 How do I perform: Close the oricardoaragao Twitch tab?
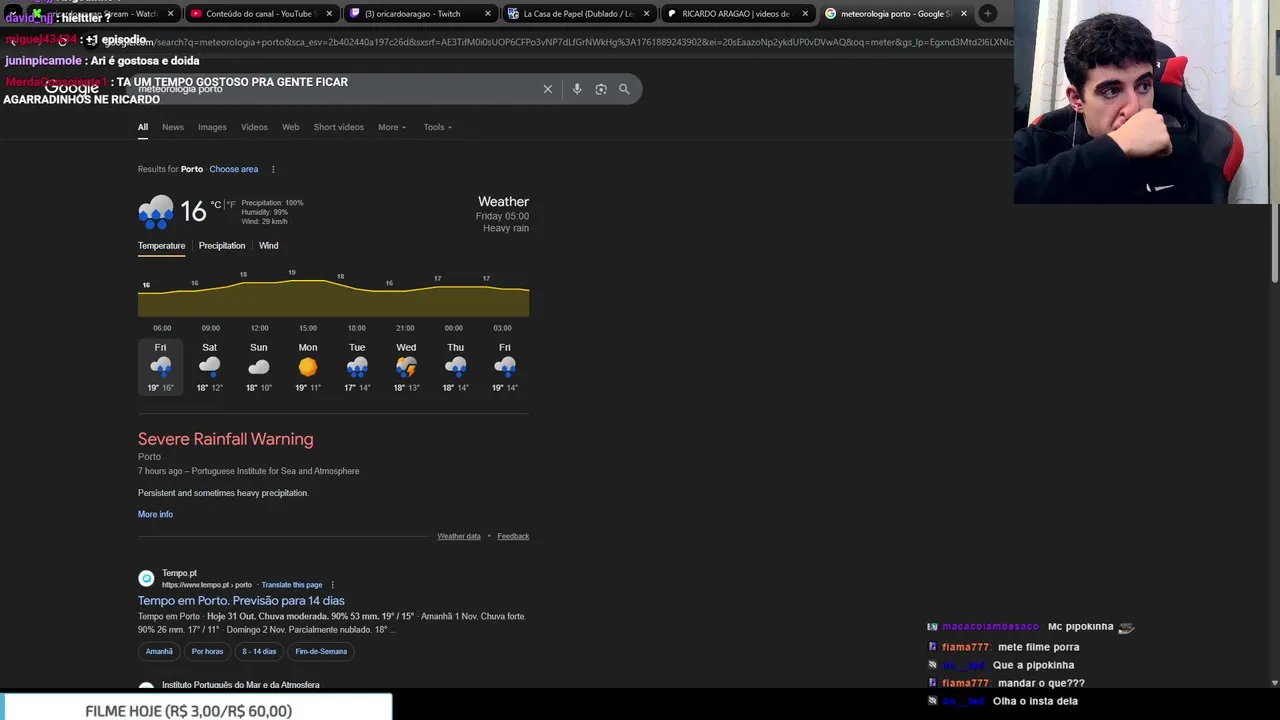(x=488, y=14)
